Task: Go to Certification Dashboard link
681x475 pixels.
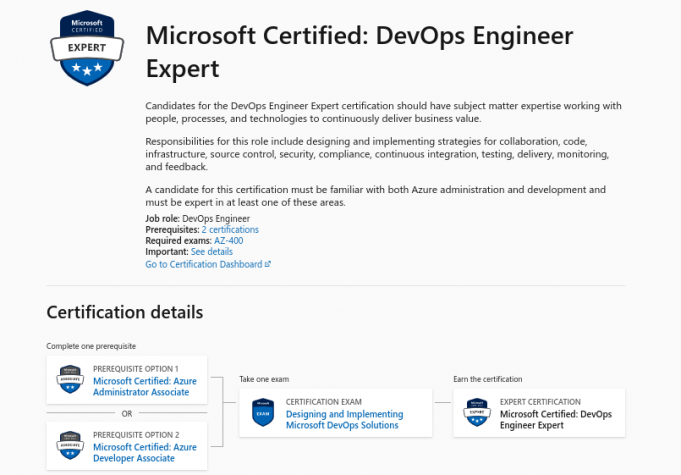Action: (203, 265)
